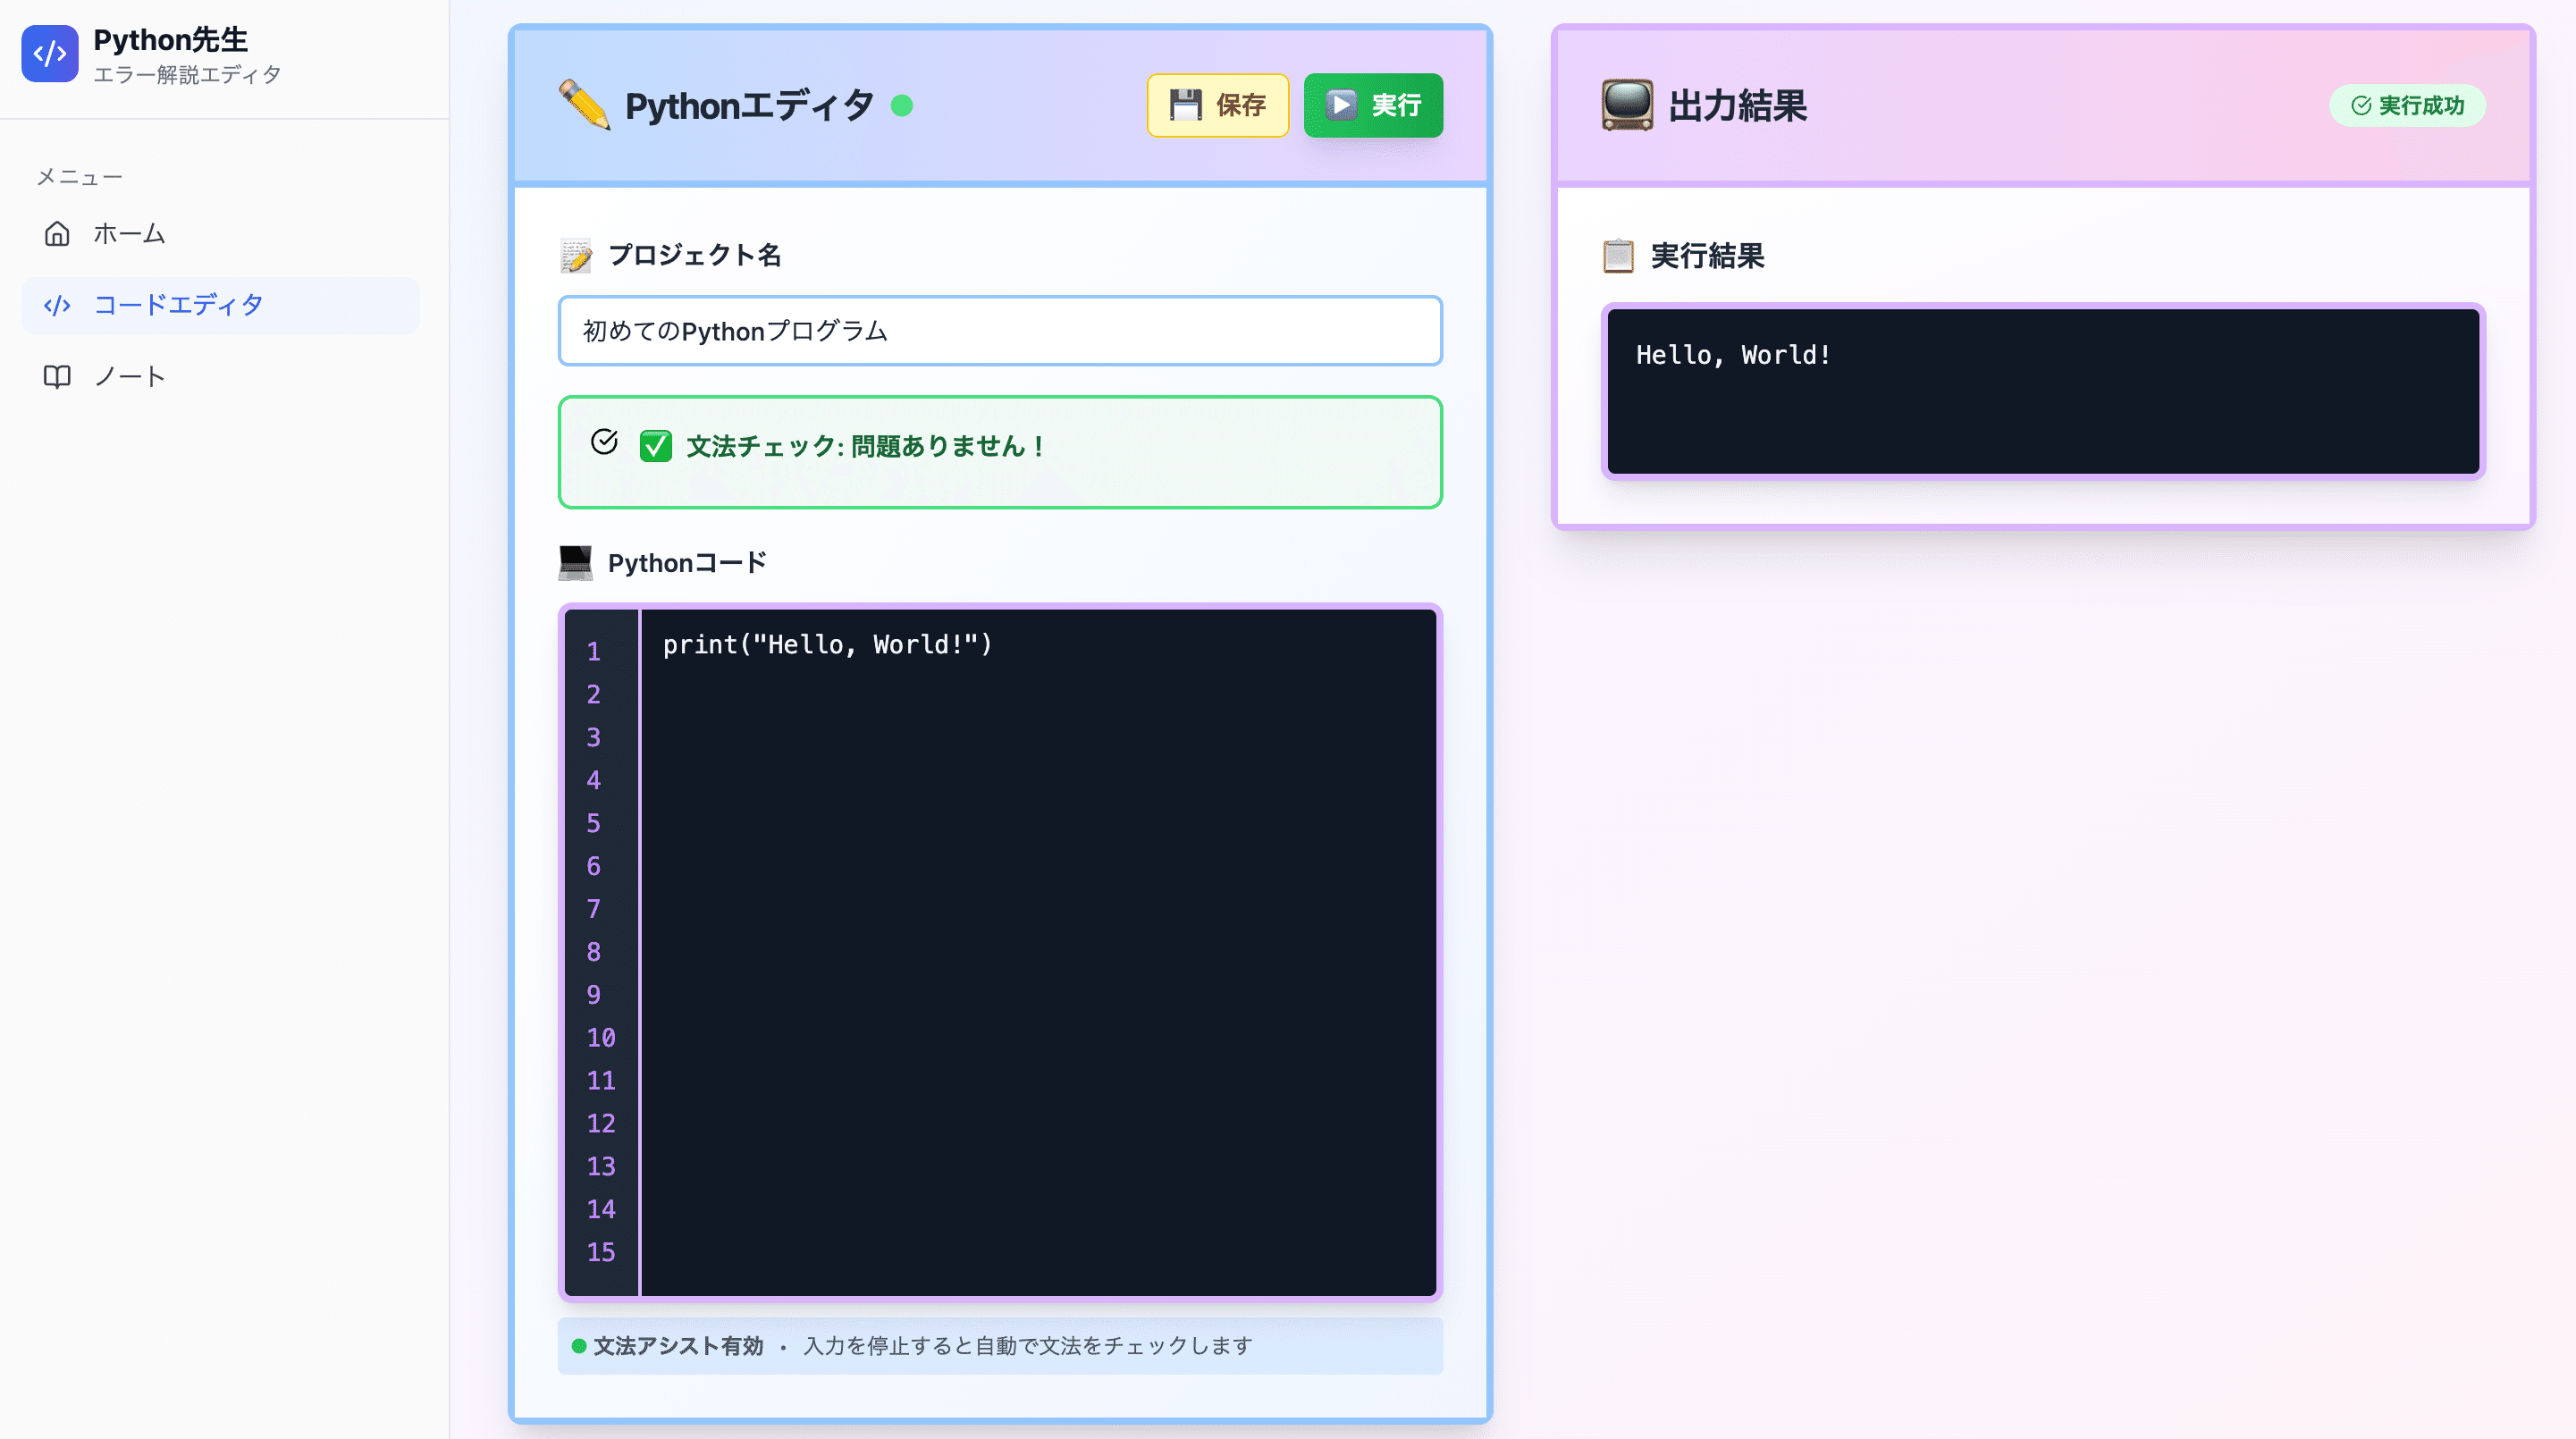
Task: Click the green status dot beside editor title
Action: [901, 106]
